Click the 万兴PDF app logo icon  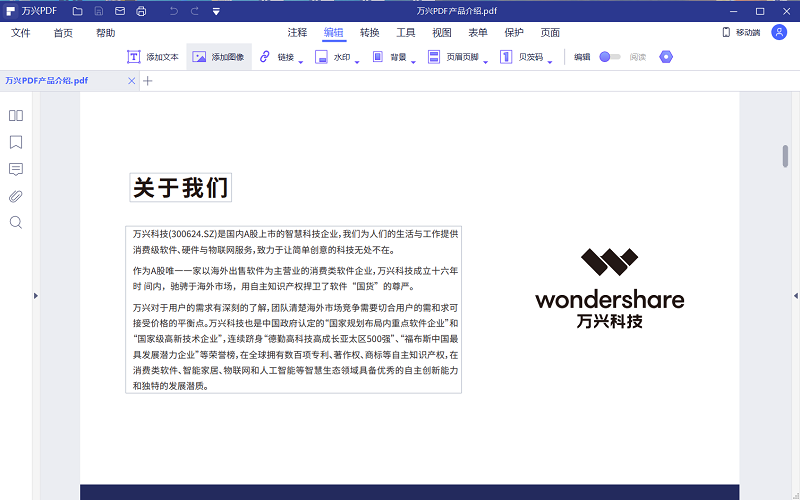pyautogui.click(x=10, y=11)
